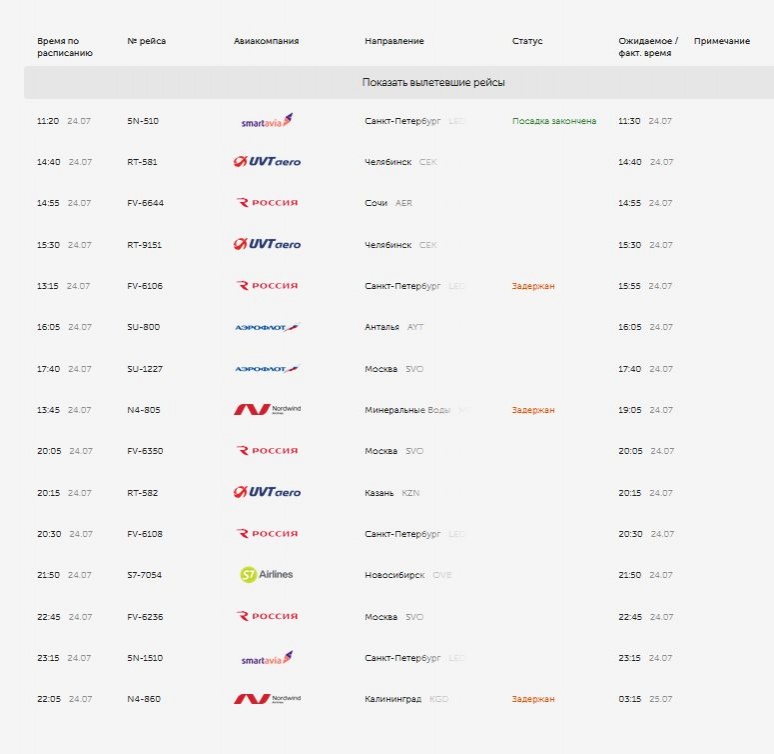774x754 pixels.
Task: Select the Минеральные Воды destination
Action: click(407, 410)
